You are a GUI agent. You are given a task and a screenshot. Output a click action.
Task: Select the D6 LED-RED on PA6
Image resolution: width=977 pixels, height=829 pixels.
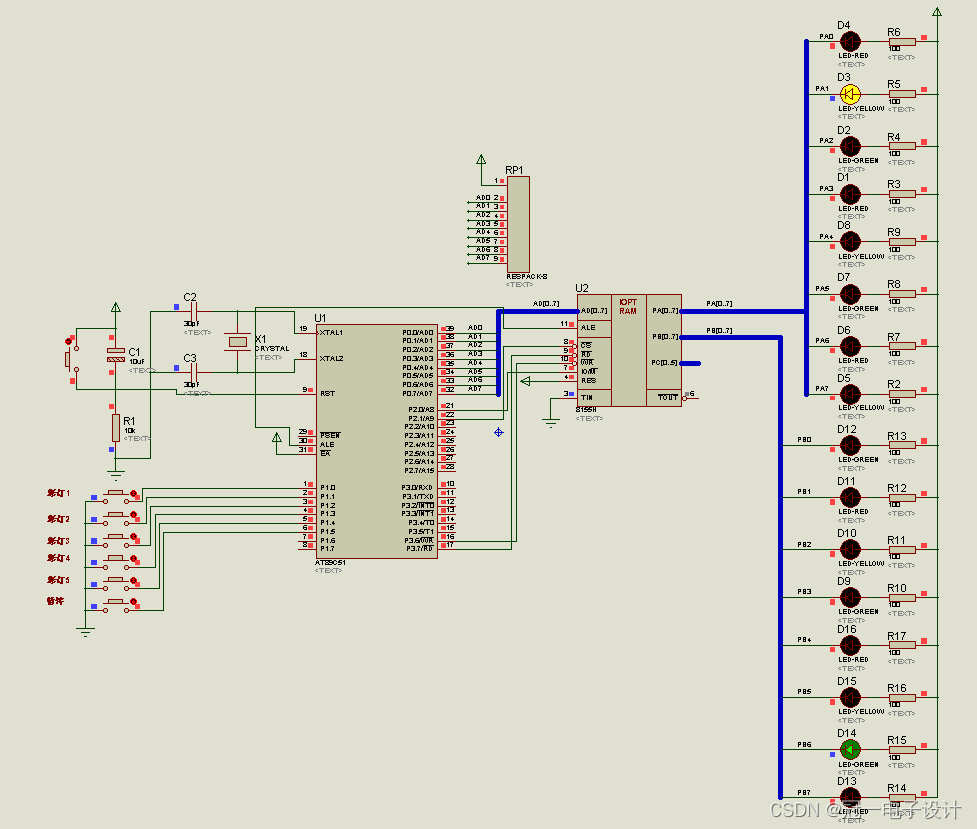(x=850, y=347)
